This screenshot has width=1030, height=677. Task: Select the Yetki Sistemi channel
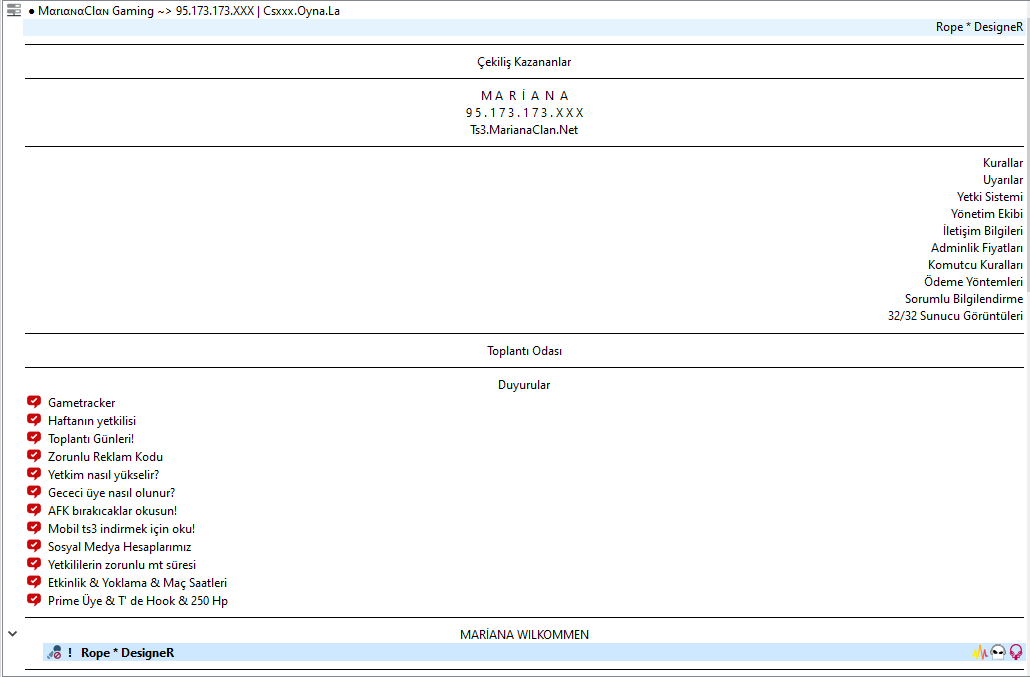pos(989,197)
